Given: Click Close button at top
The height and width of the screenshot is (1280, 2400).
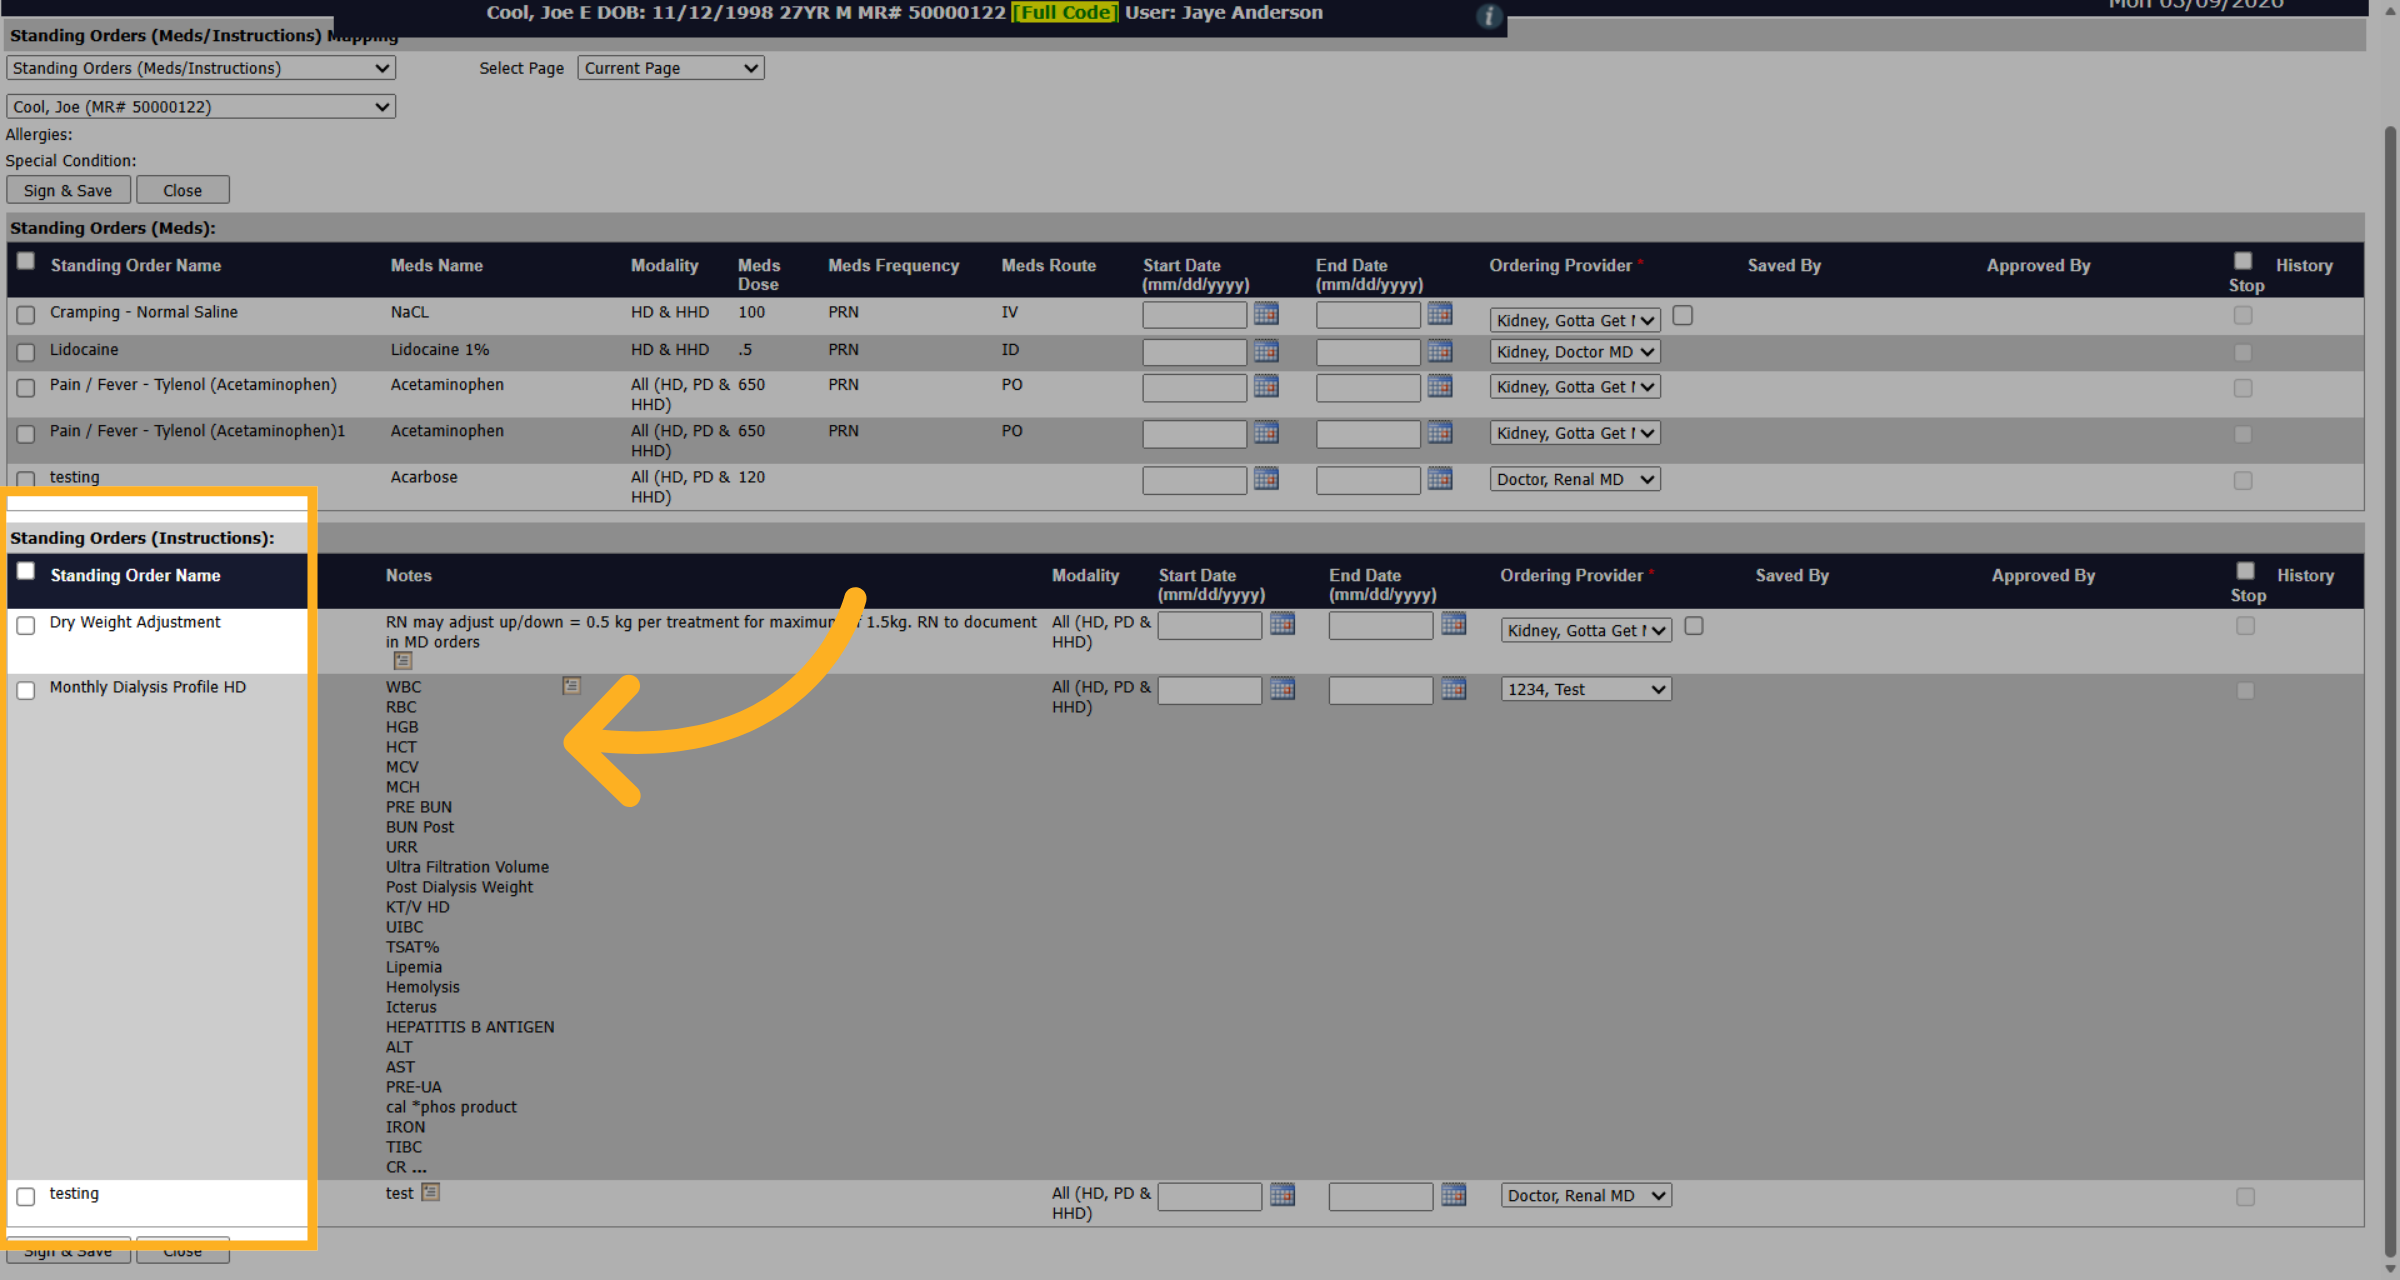Looking at the screenshot, I should [x=183, y=190].
